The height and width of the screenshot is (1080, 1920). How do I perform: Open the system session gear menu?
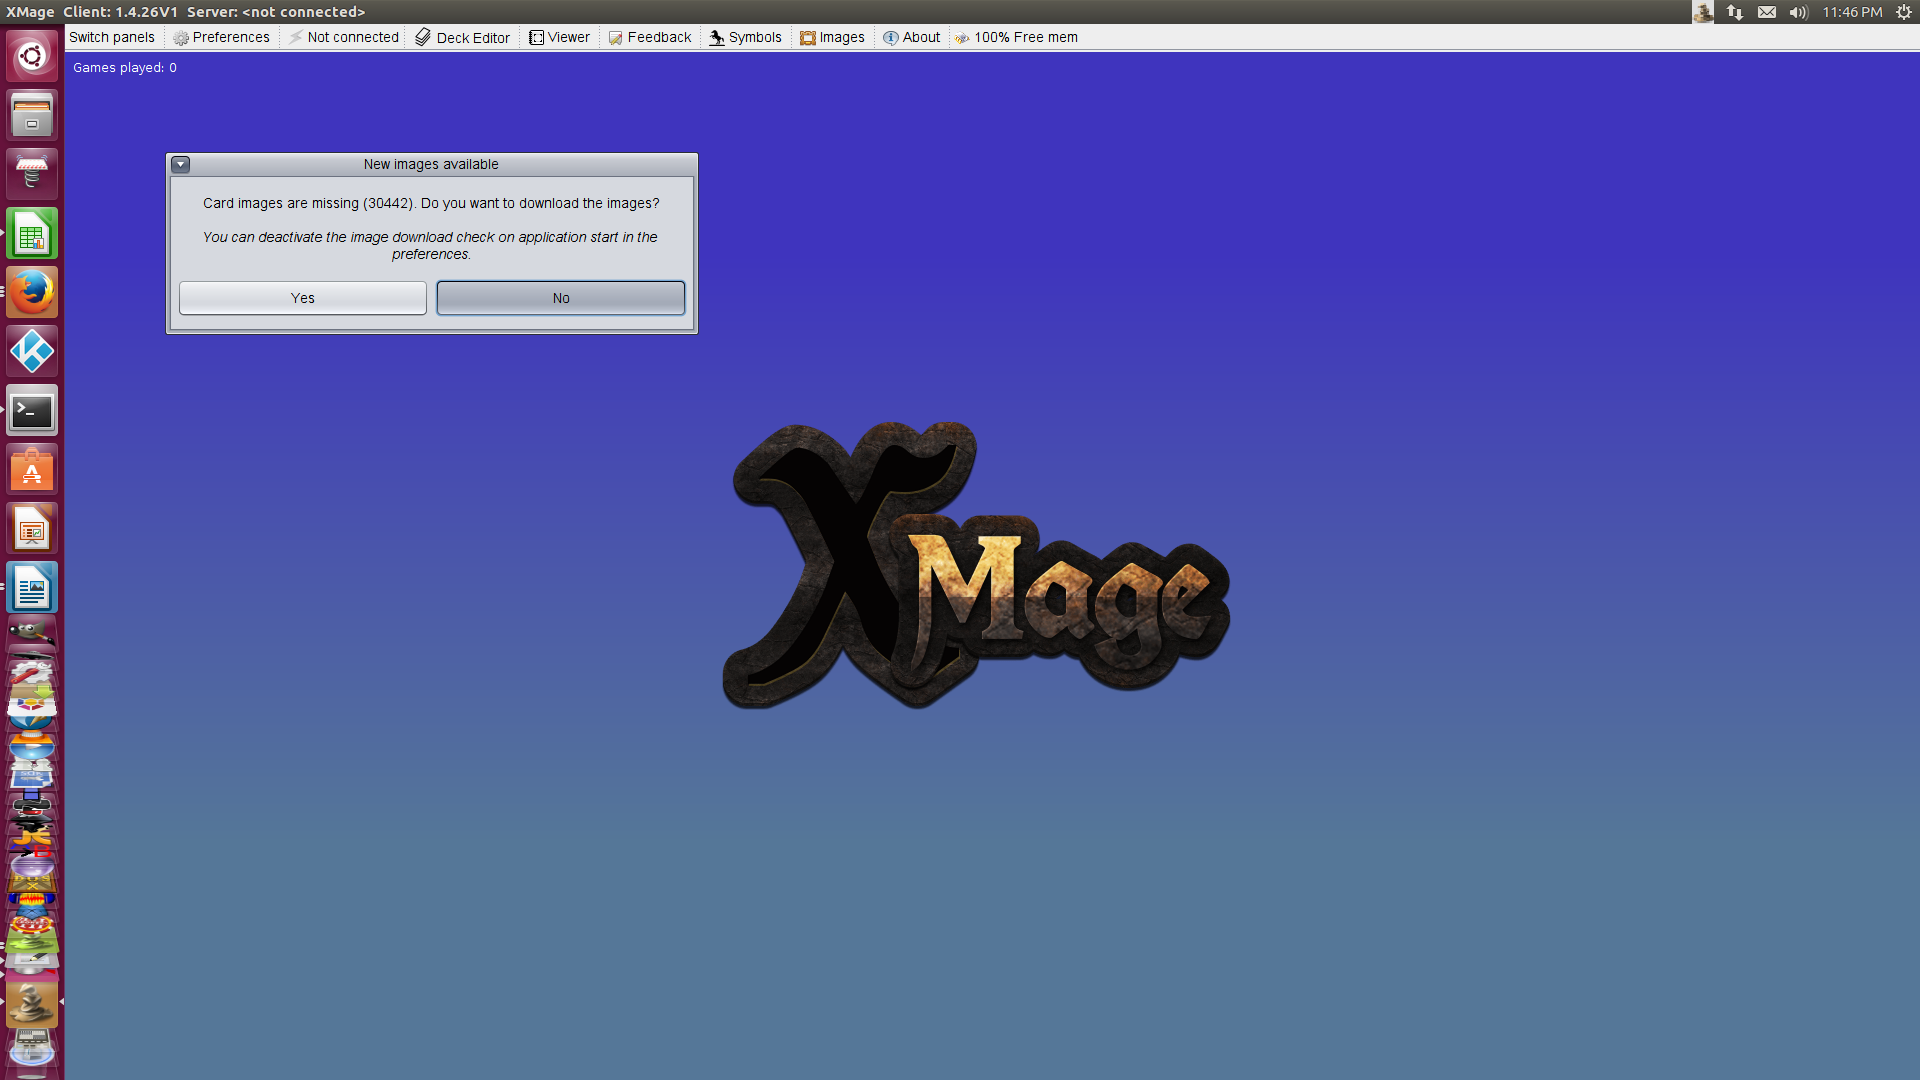[x=1904, y=12]
